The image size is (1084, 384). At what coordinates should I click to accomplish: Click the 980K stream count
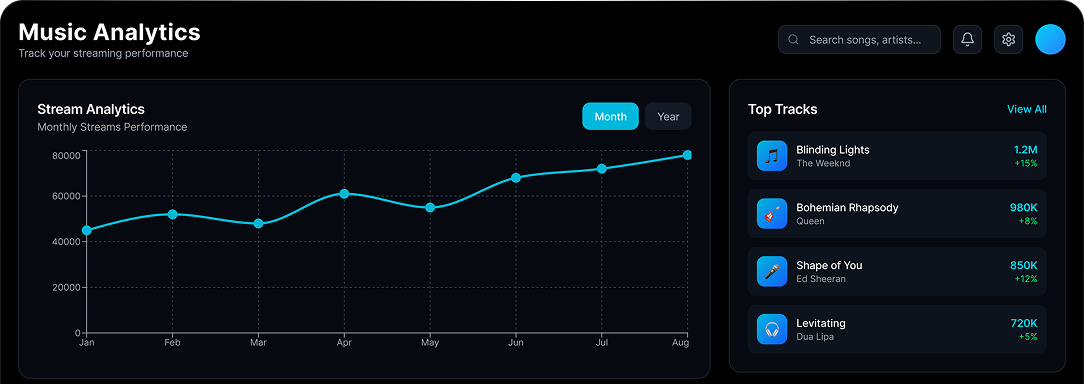coord(1023,208)
